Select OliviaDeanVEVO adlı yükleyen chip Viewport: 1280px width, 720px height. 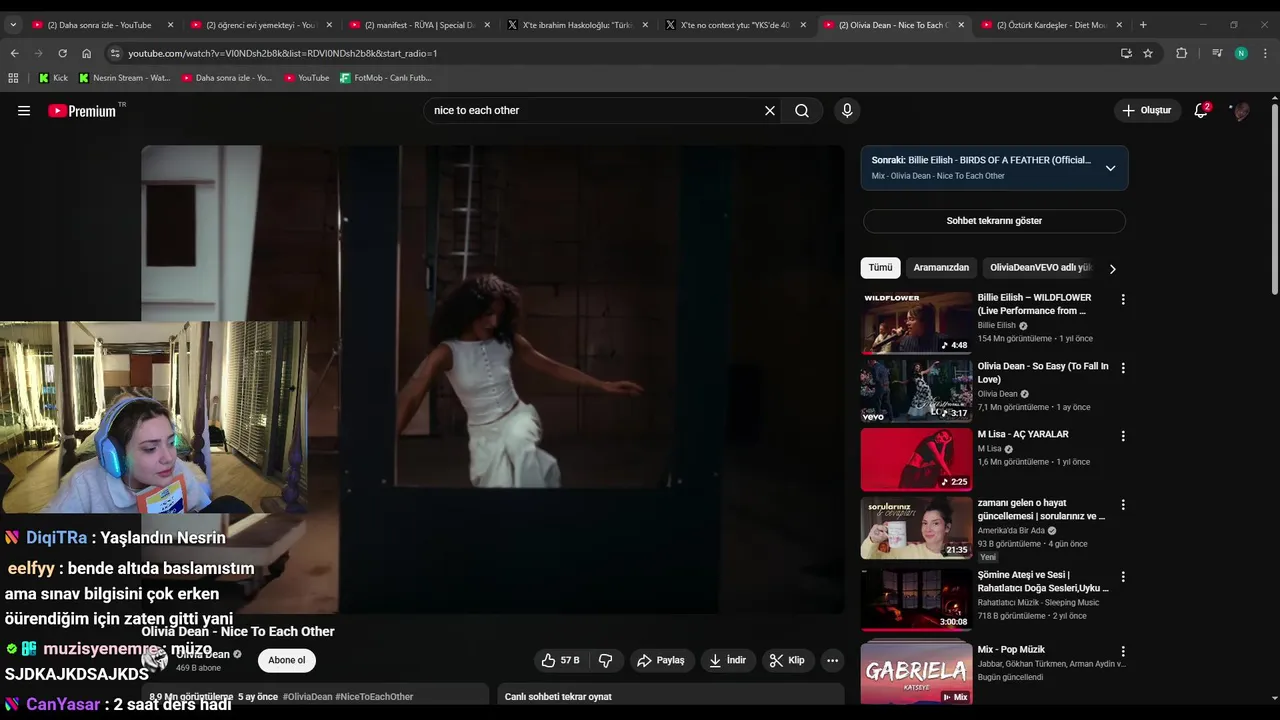click(x=1040, y=268)
